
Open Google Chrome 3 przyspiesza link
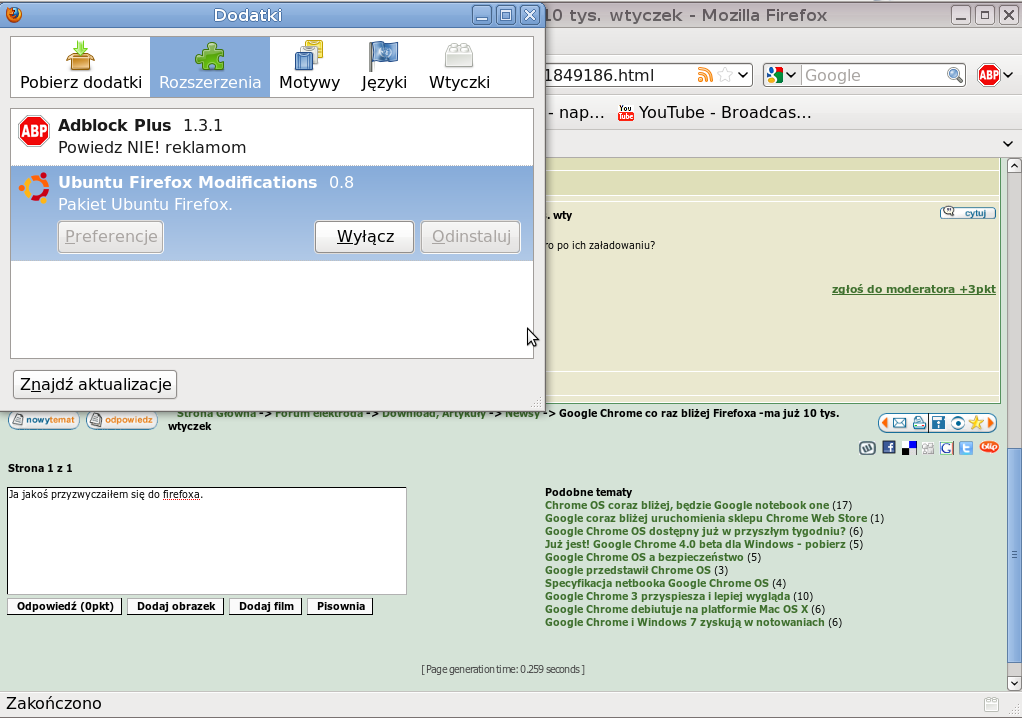click(x=667, y=596)
